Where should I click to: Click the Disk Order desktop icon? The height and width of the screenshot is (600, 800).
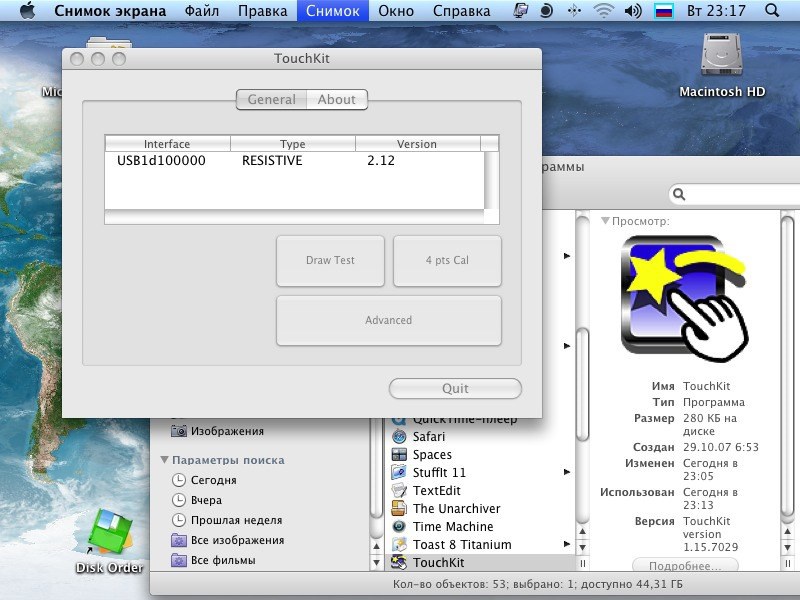tap(108, 535)
